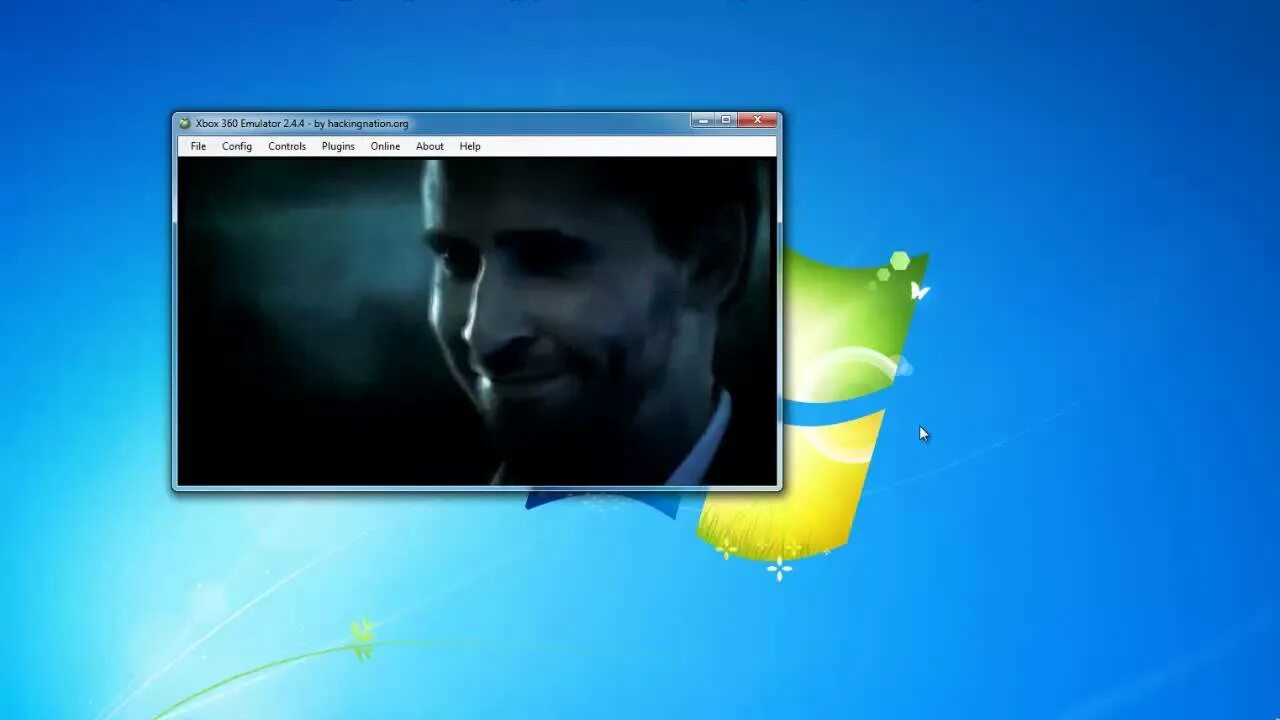Minimize the Xbox 360 Emulator window
The height and width of the screenshot is (720, 1280).
[x=703, y=120]
